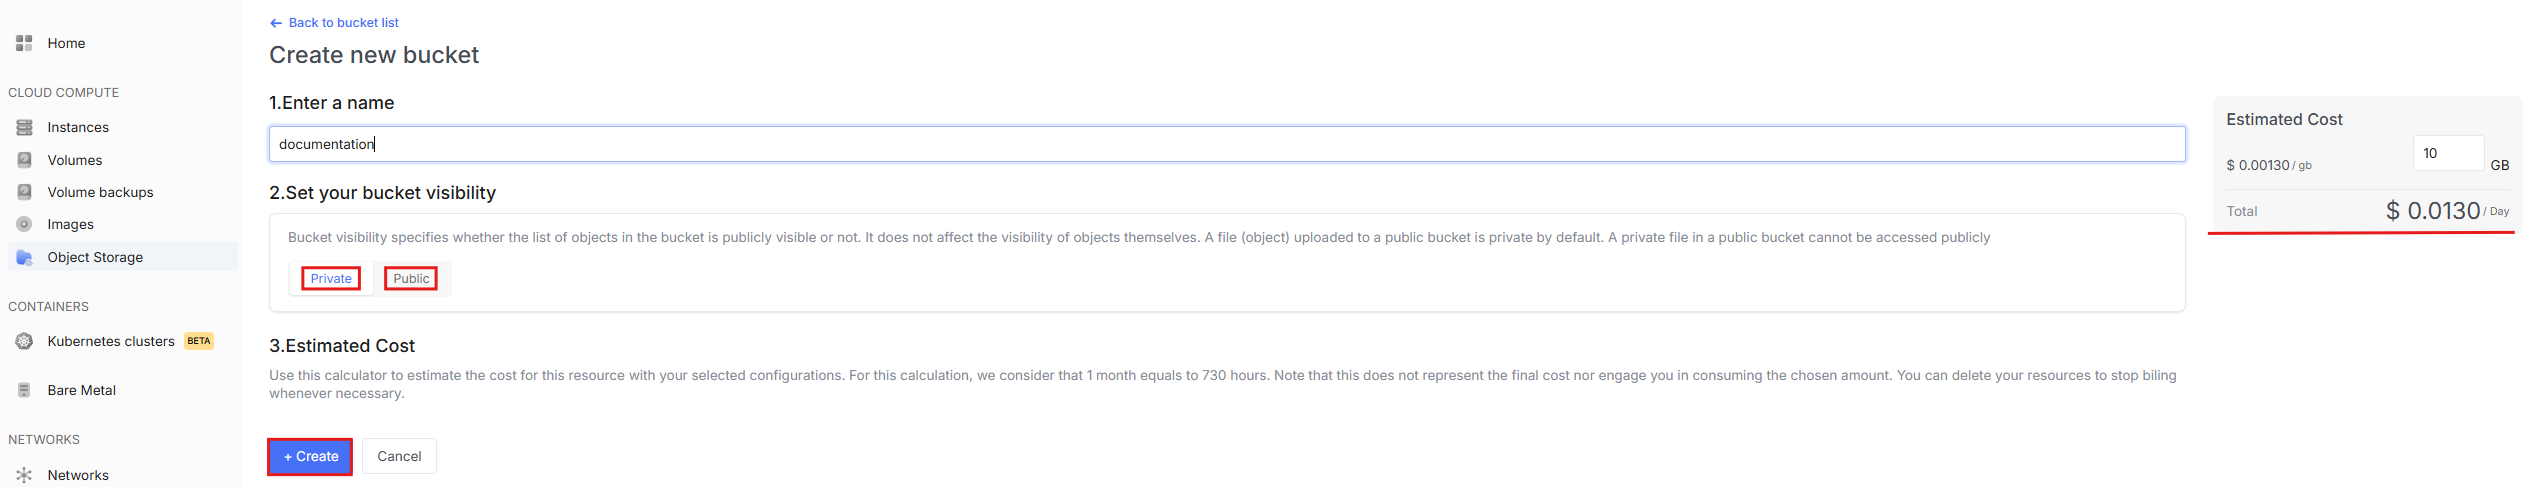Click the GB size field in Estimated Cost
The image size is (2536, 487).
point(2447,153)
